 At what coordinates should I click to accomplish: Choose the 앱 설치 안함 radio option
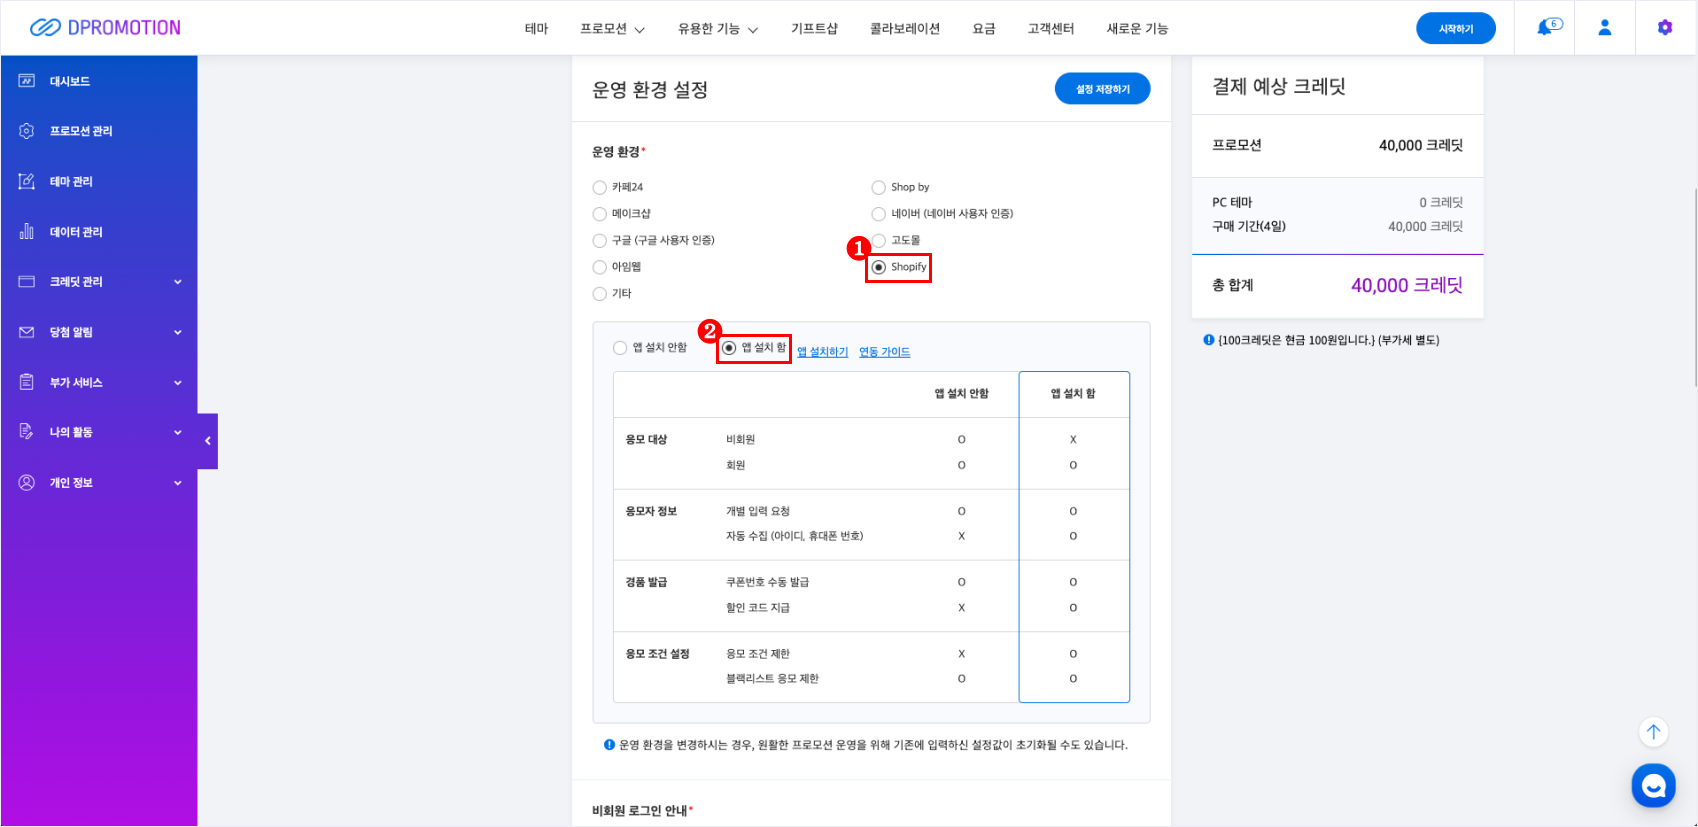[x=620, y=348]
